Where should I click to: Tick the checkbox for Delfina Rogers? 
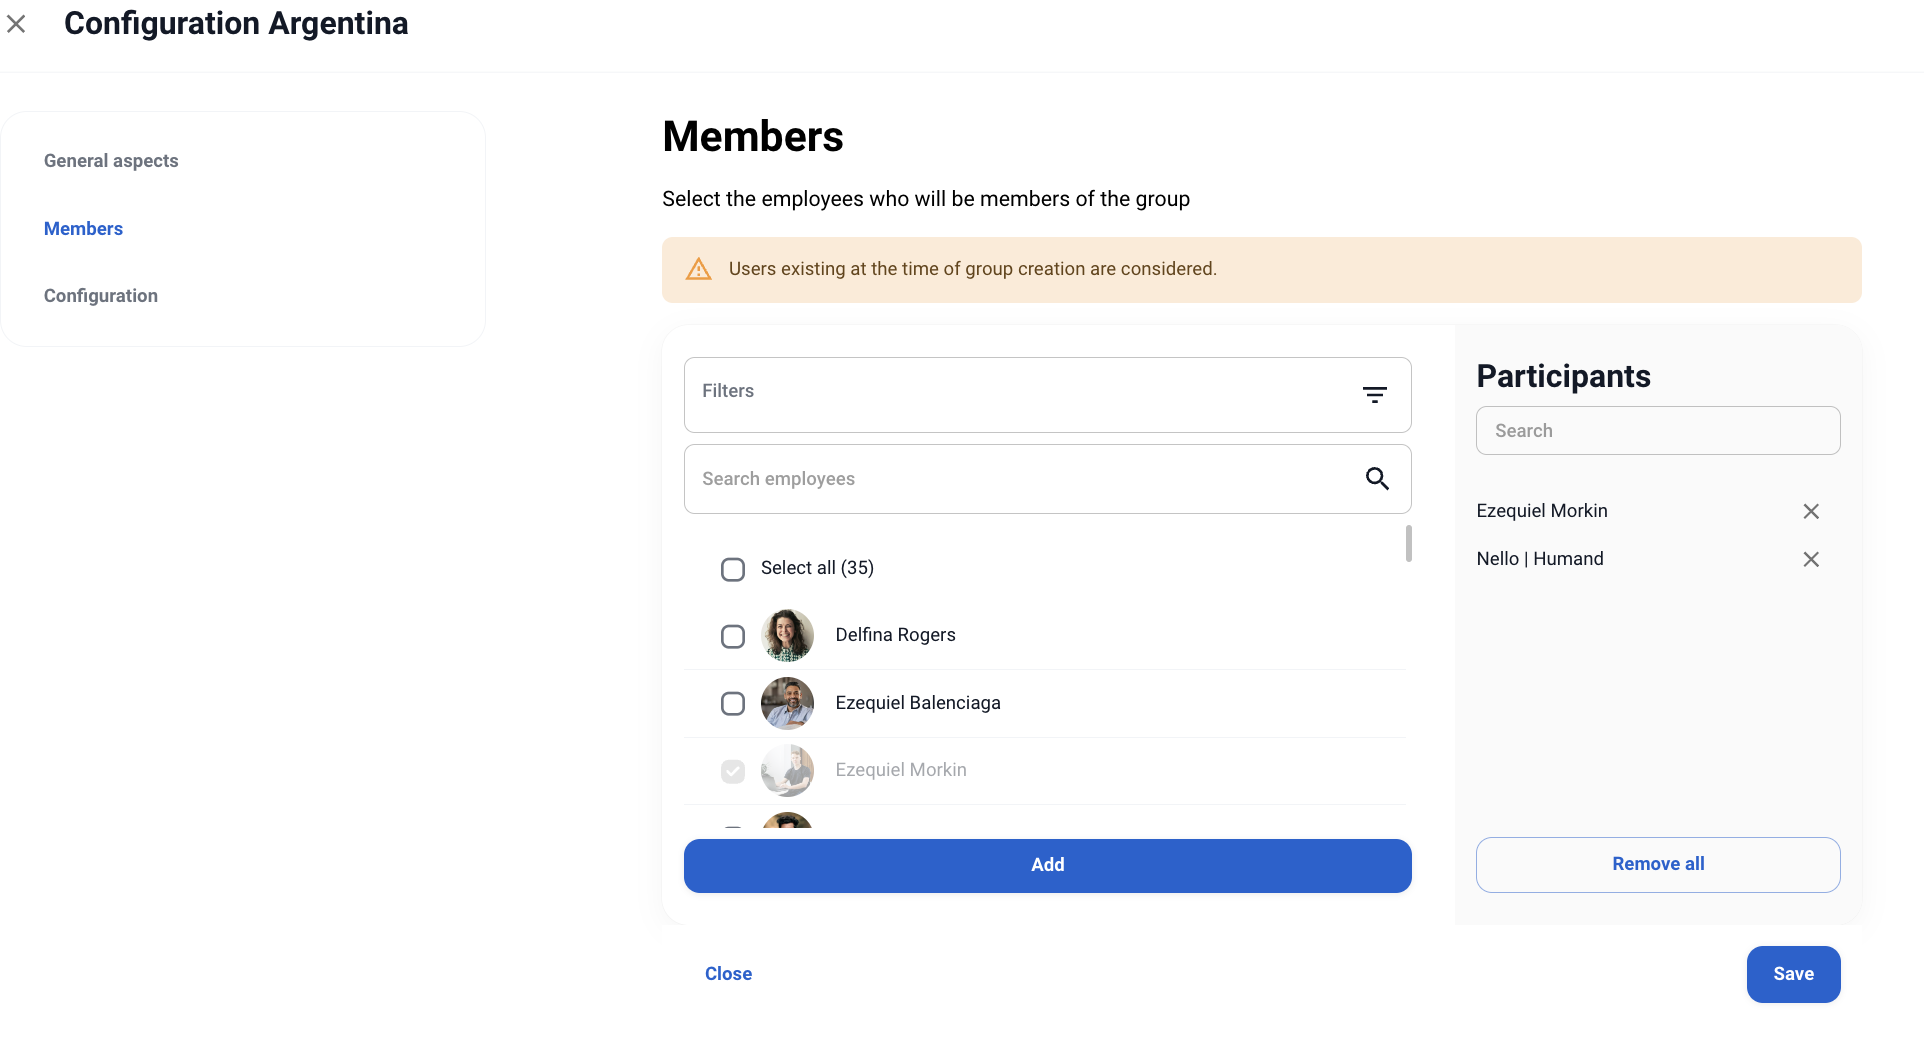pyautogui.click(x=733, y=636)
